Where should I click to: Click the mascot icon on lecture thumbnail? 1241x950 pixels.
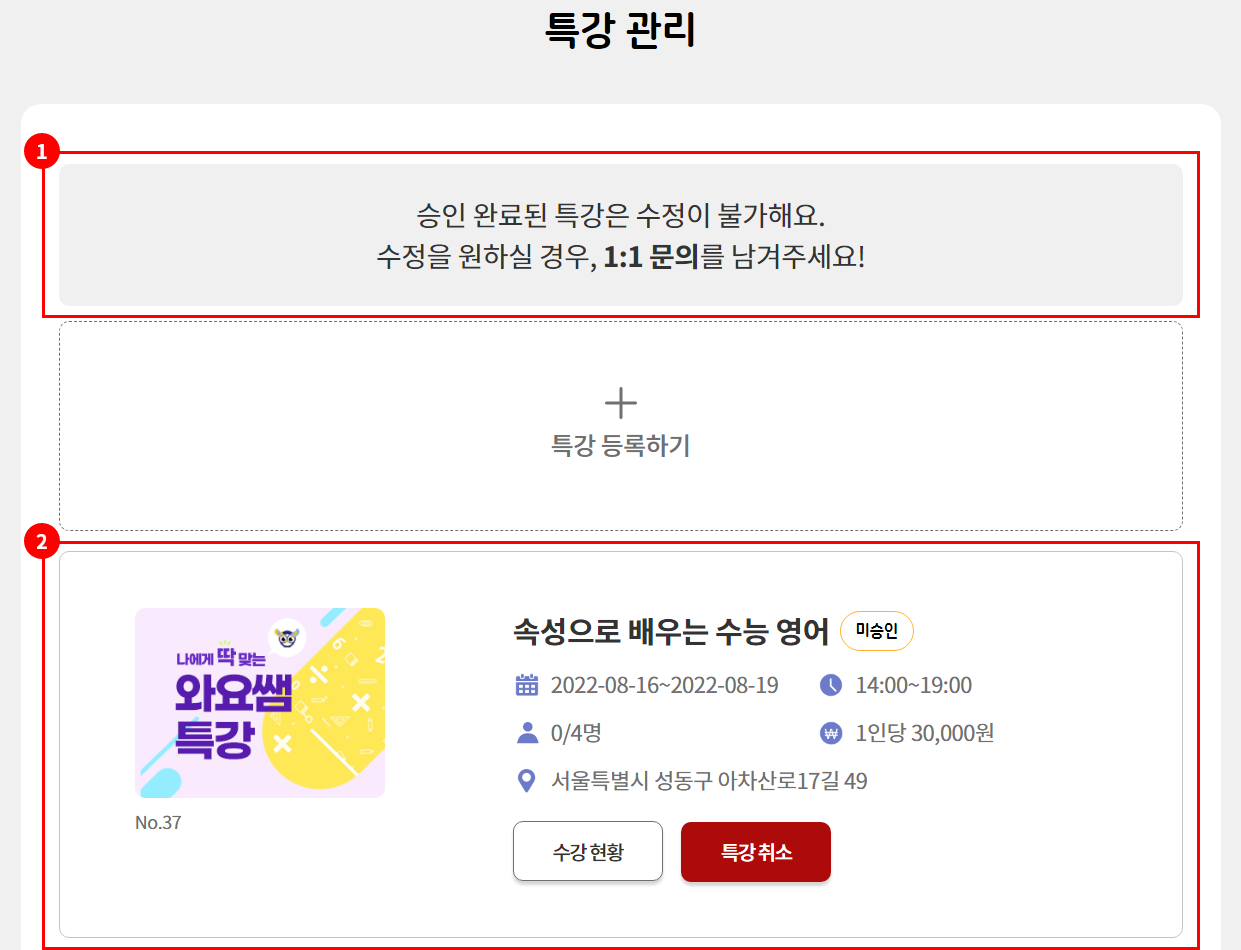[288, 636]
